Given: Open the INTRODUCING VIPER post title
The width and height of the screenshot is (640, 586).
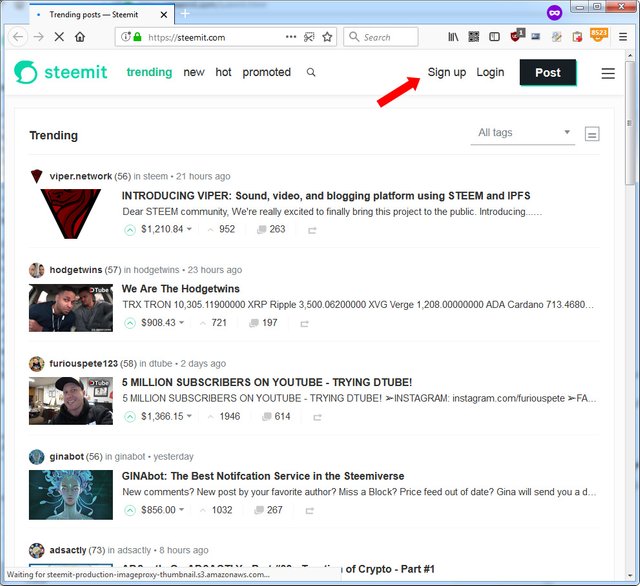Looking at the screenshot, I should pos(326,196).
